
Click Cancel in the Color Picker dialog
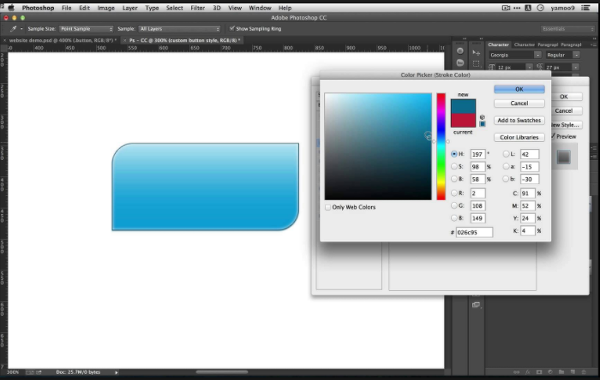tap(519, 103)
